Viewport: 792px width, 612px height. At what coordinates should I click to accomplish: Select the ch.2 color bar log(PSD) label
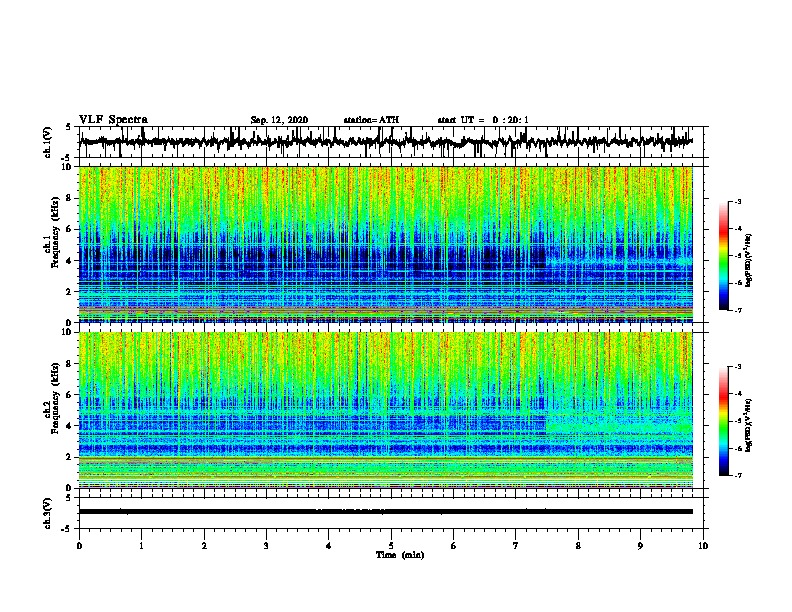749,426
